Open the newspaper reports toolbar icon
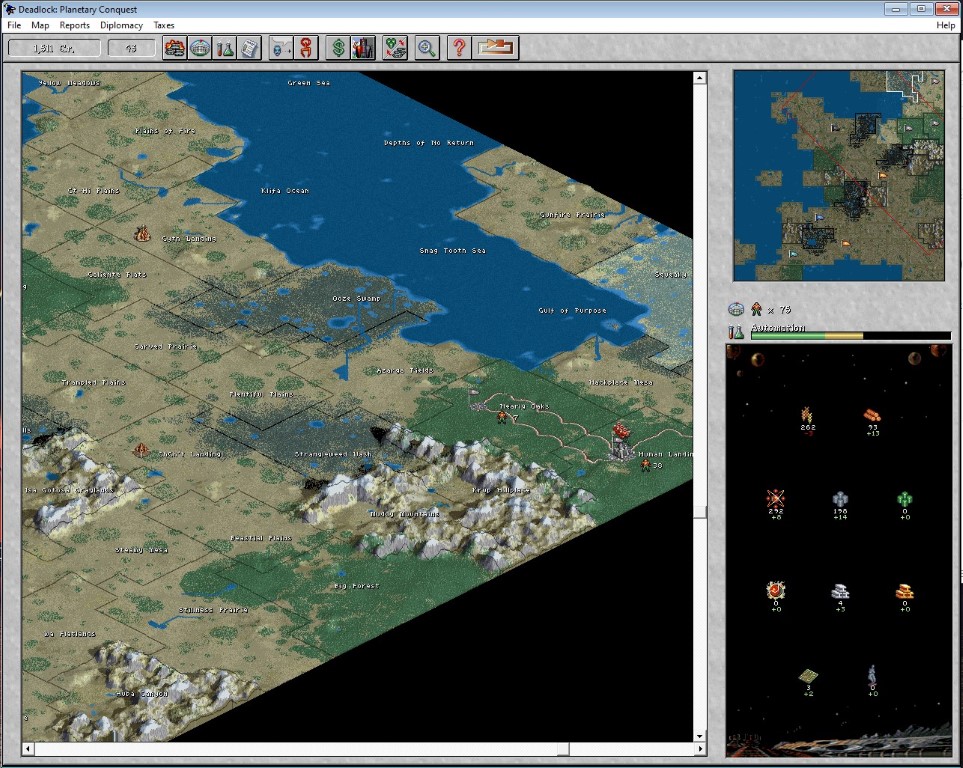 coord(249,48)
